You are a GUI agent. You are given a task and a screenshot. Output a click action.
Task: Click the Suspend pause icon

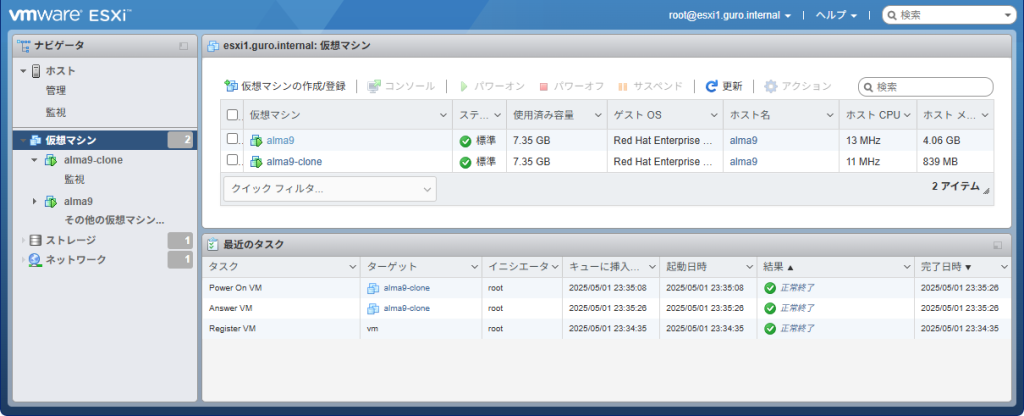click(x=623, y=86)
